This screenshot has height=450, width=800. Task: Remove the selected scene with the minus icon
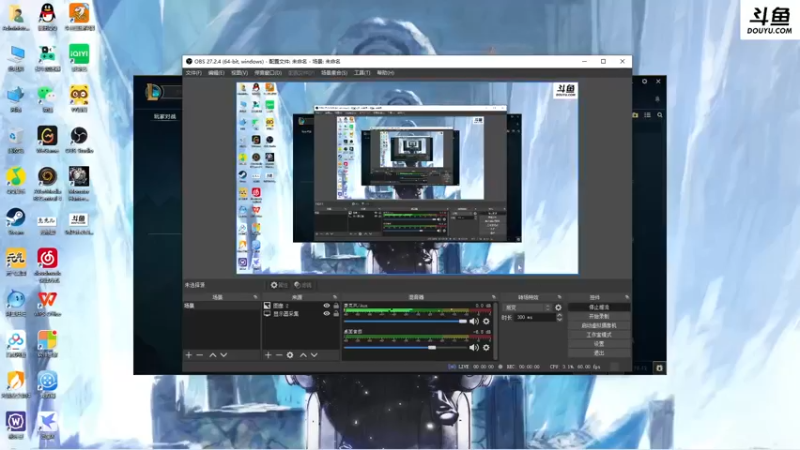click(x=199, y=355)
